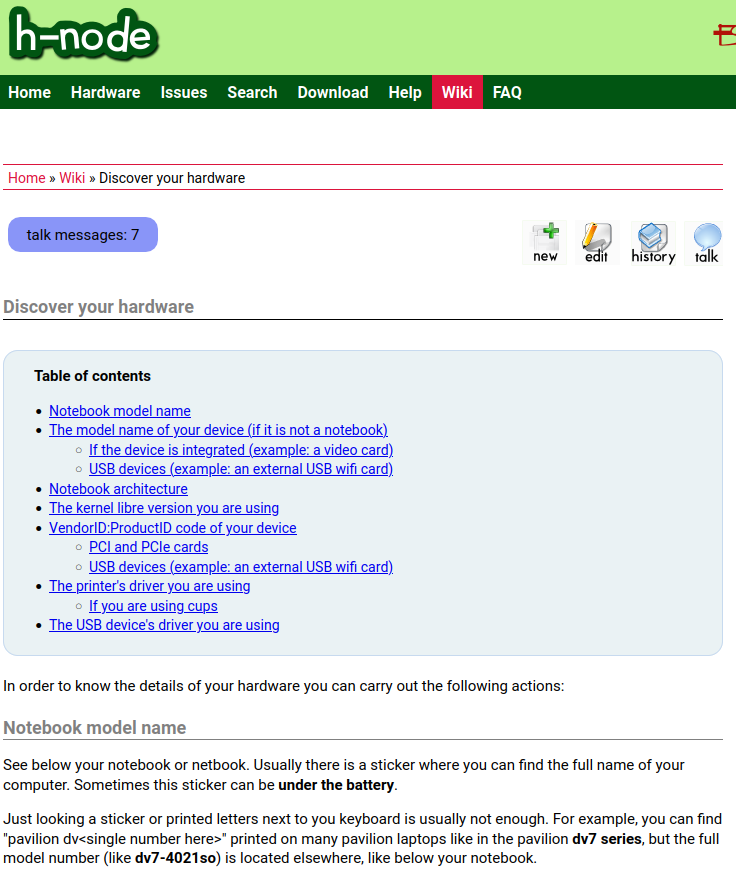View page history icon
This screenshot has height=872, width=736.
(x=653, y=243)
